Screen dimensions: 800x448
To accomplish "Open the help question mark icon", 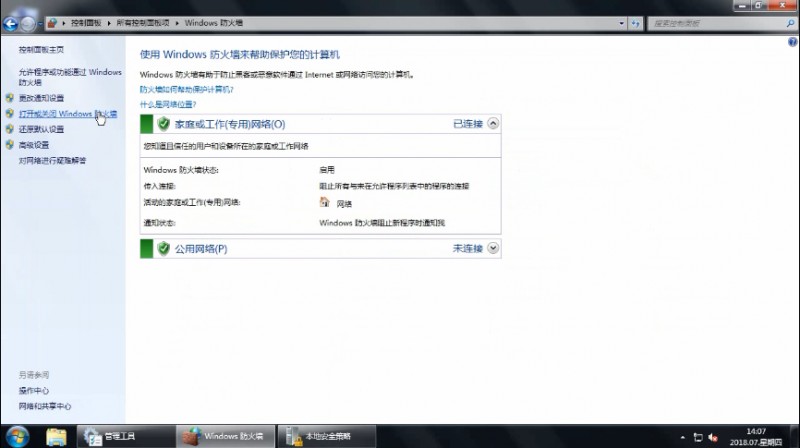I will click(x=792, y=42).
